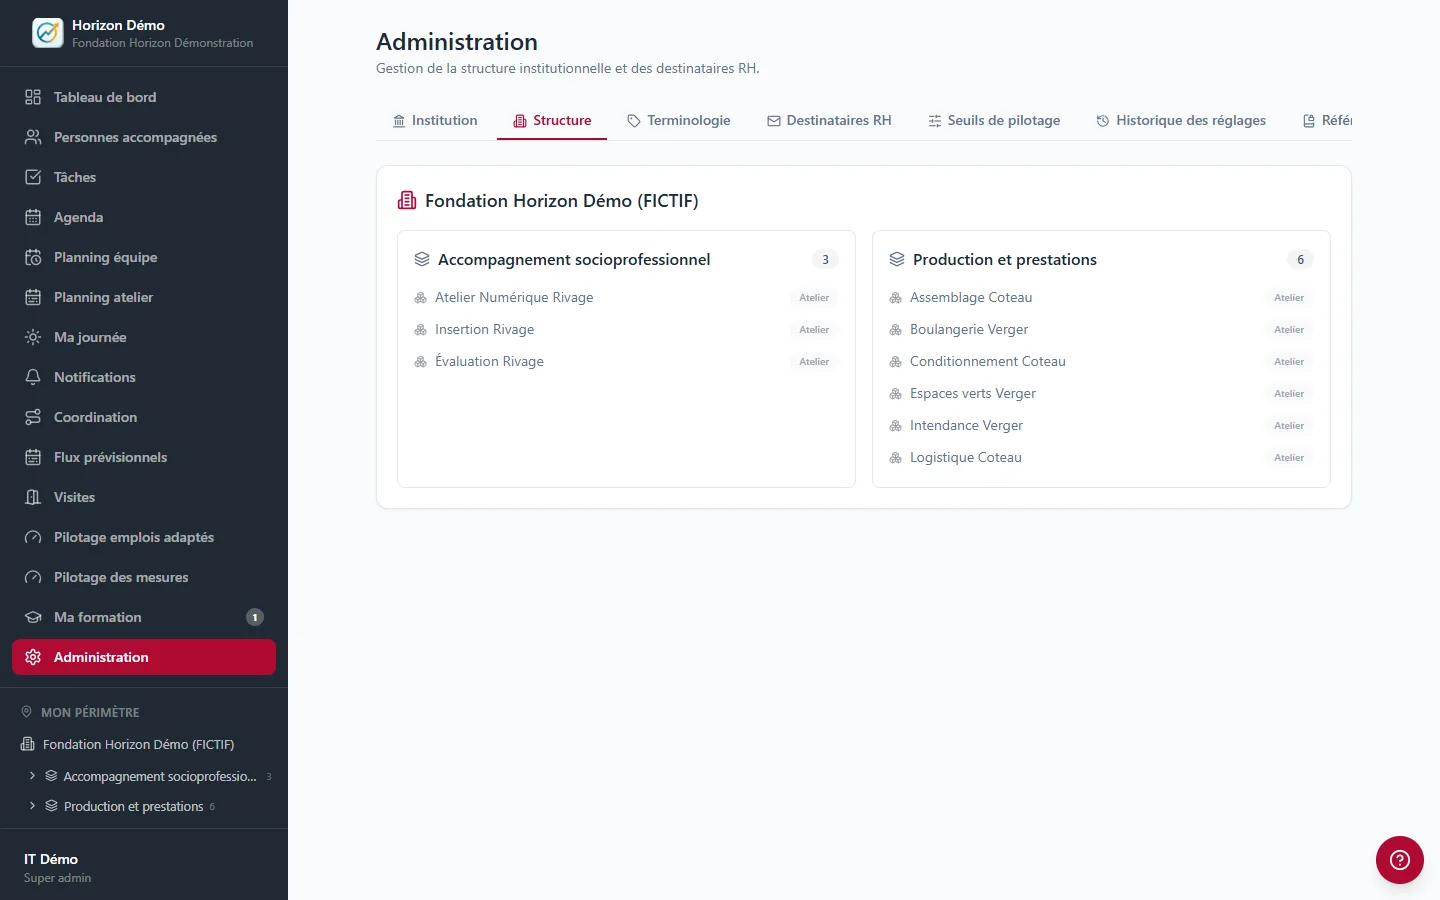Click the Ma formation graduation cap icon
The image size is (1440, 900).
tap(33, 617)
